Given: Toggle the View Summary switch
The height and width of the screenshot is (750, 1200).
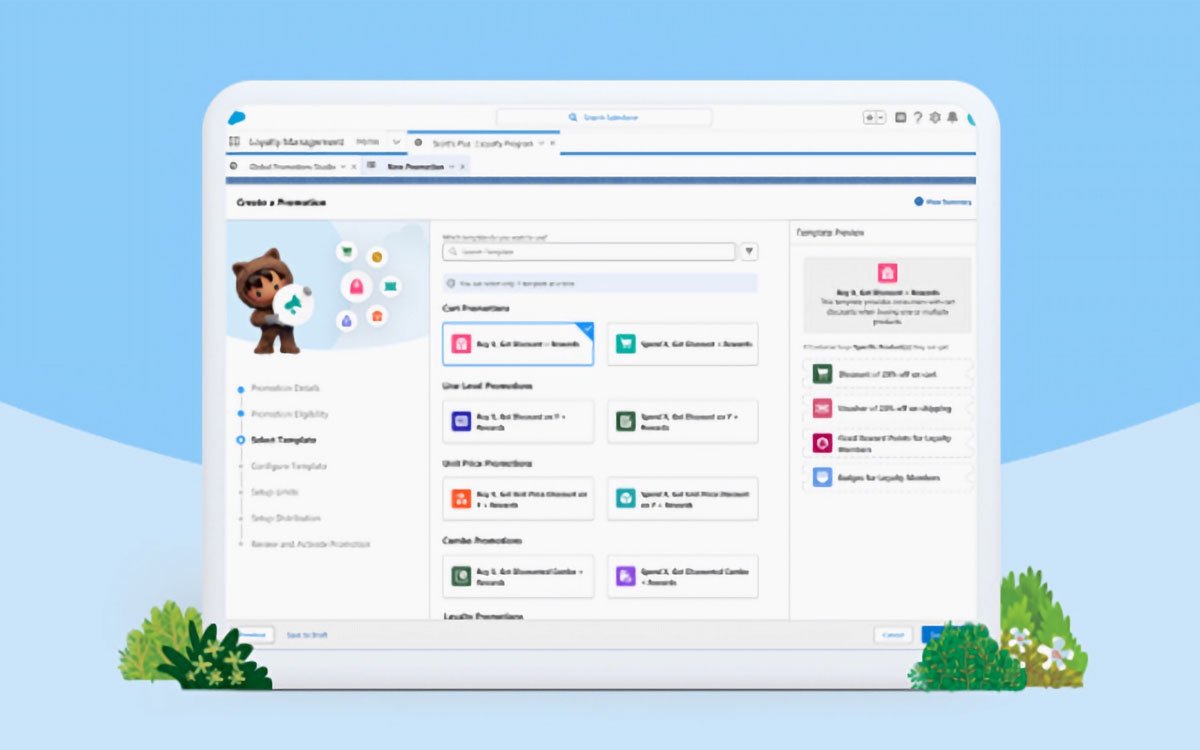Looking at the screenshot, I should (x=919, y=202).
